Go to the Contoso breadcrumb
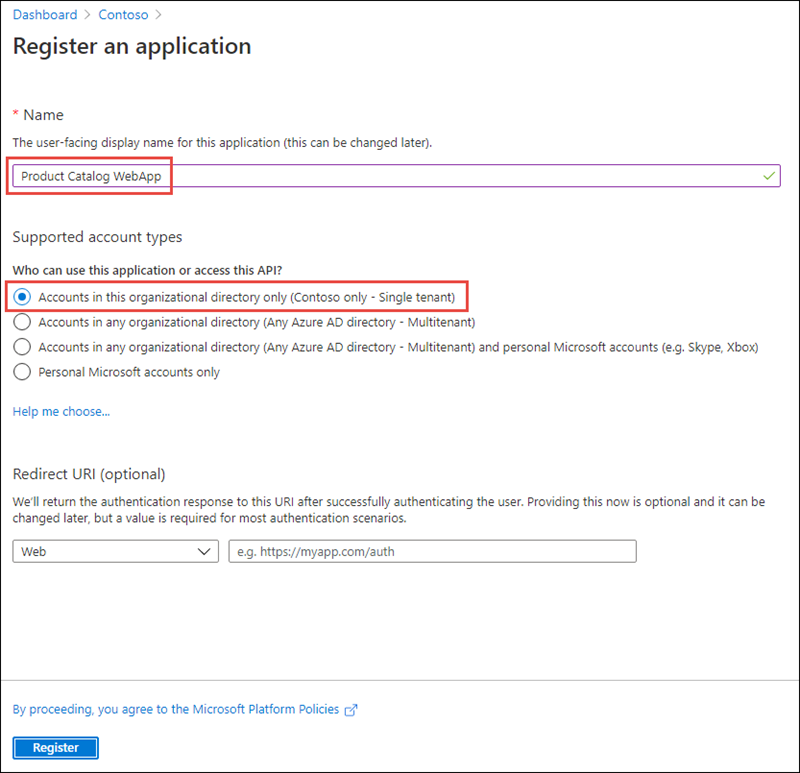This screenshot has height=773, width=800. (x=123, y=15)
